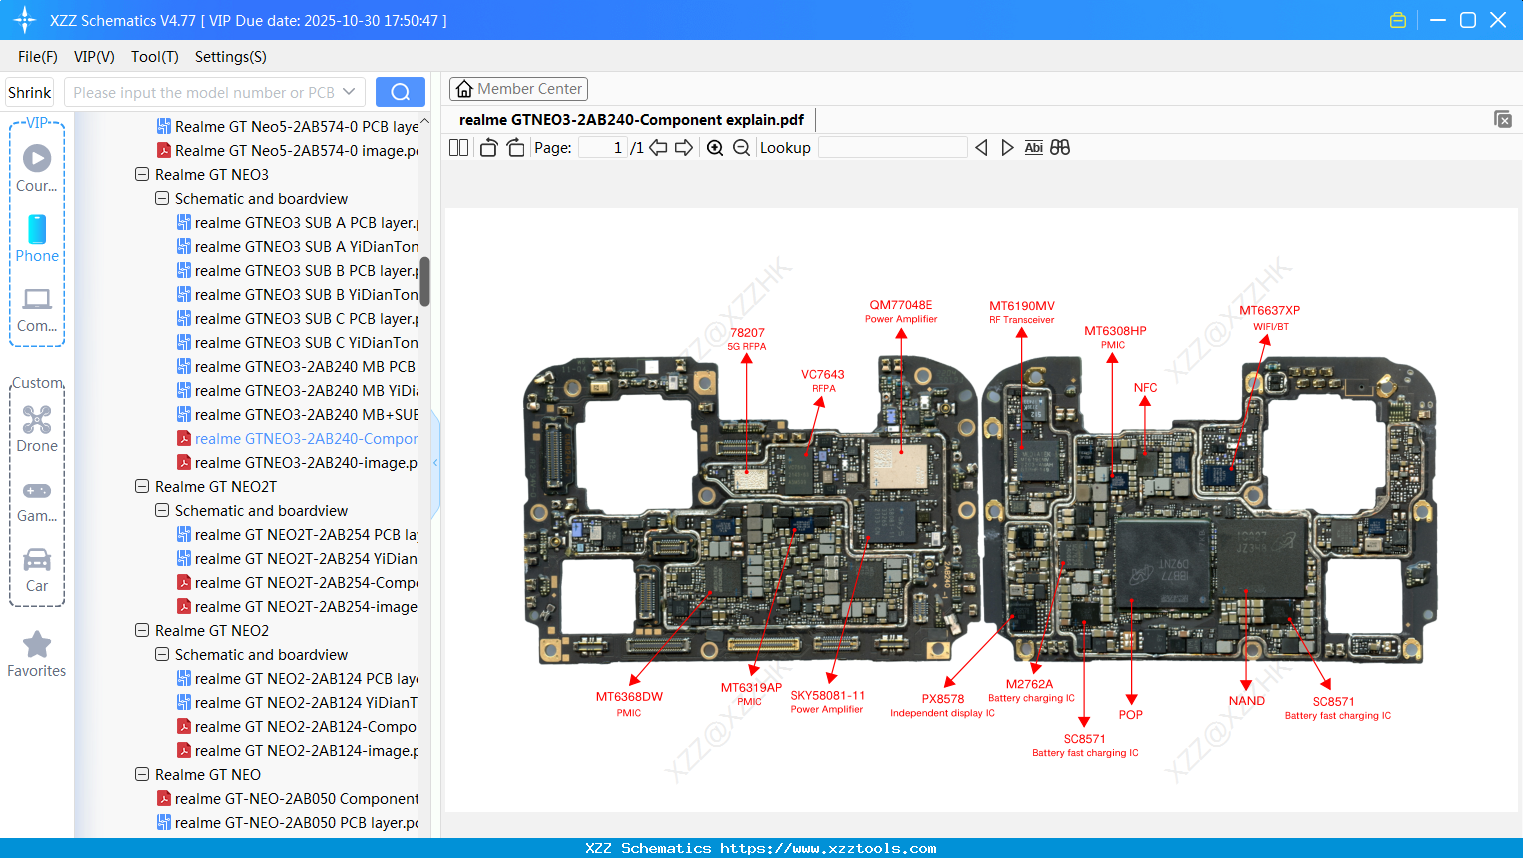Collapse the Realme GT NEO2 tree node
Screen dimensions: 1523x858
142,630
